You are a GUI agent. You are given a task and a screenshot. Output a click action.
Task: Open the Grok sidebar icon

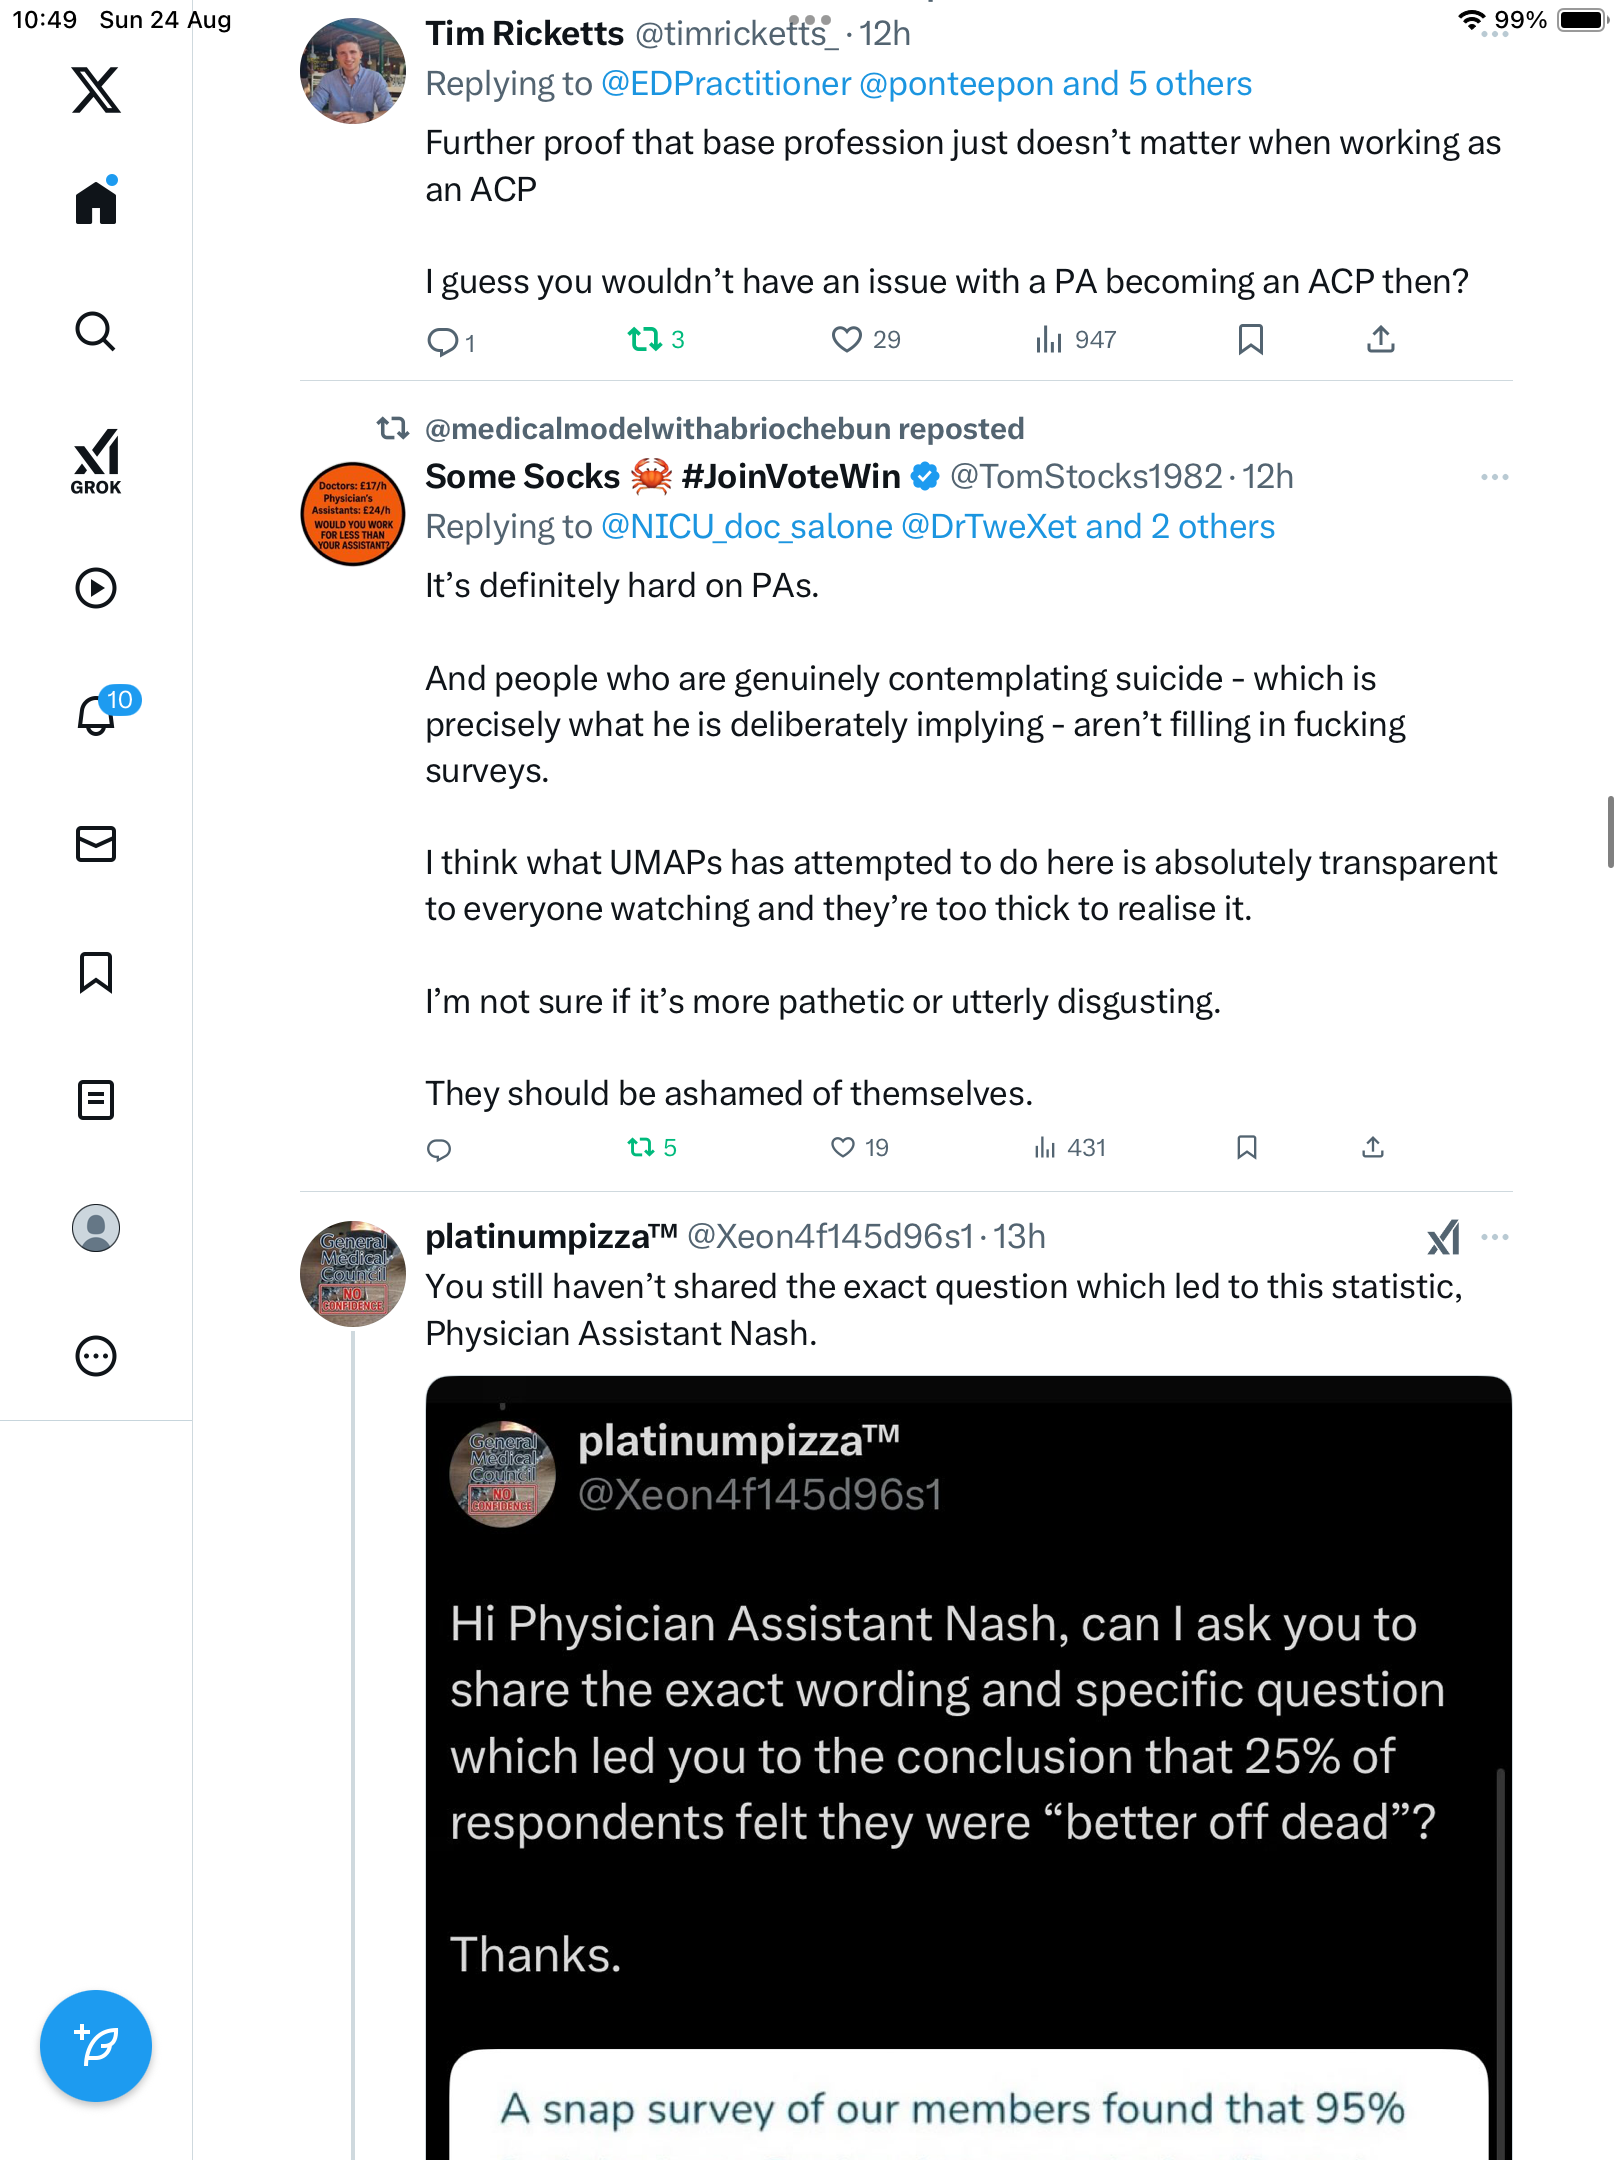96,461
